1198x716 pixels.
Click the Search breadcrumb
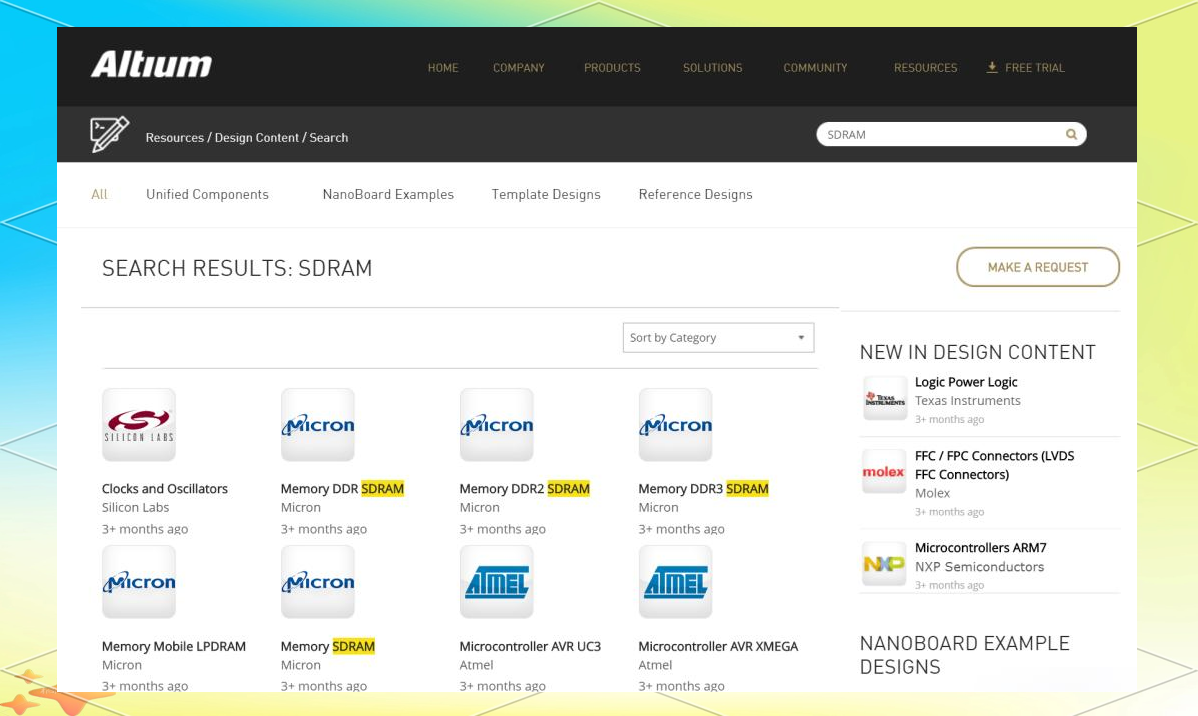[329, 138]
